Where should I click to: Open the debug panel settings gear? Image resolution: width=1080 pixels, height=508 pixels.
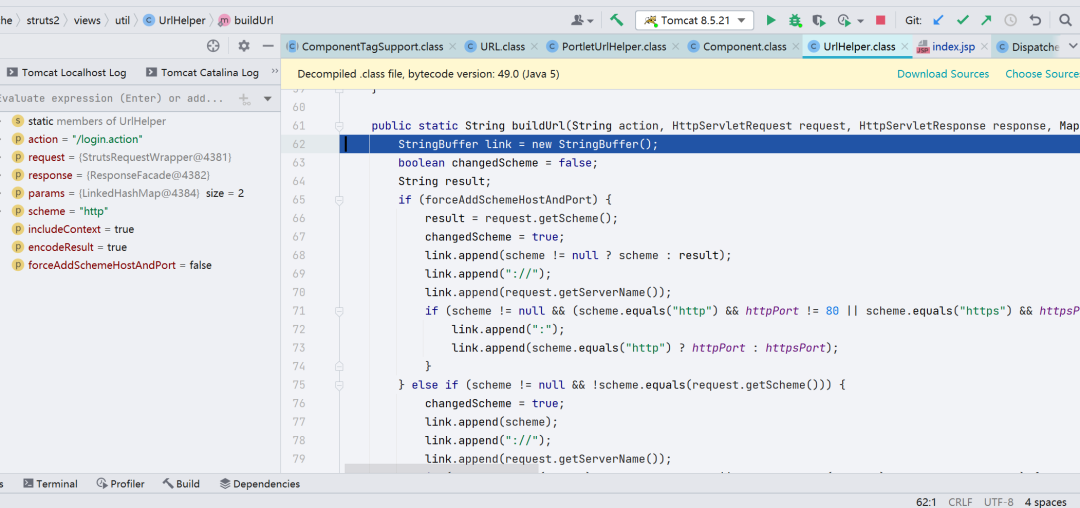tap(244, 46)
